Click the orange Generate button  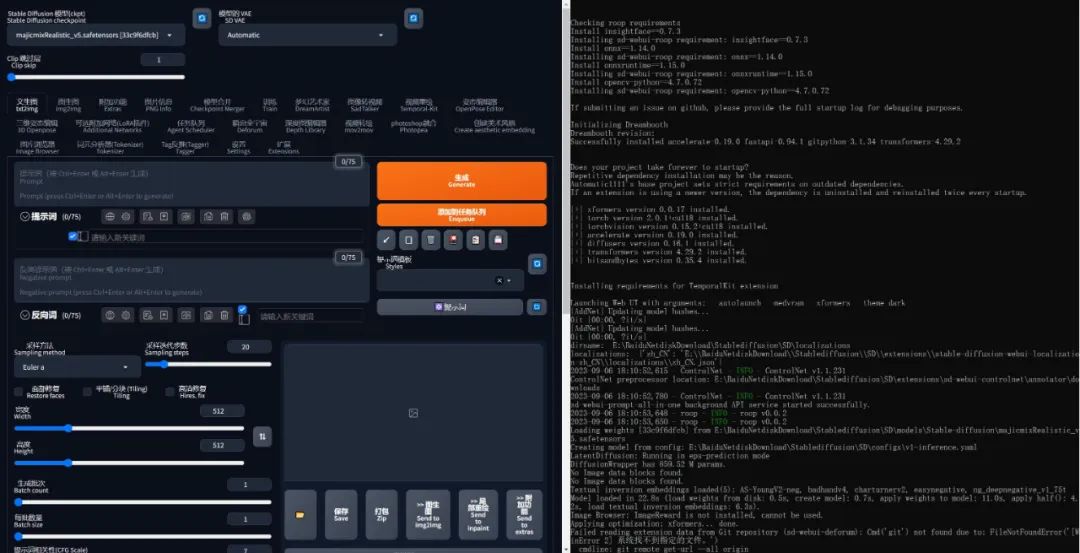(461, 181)
